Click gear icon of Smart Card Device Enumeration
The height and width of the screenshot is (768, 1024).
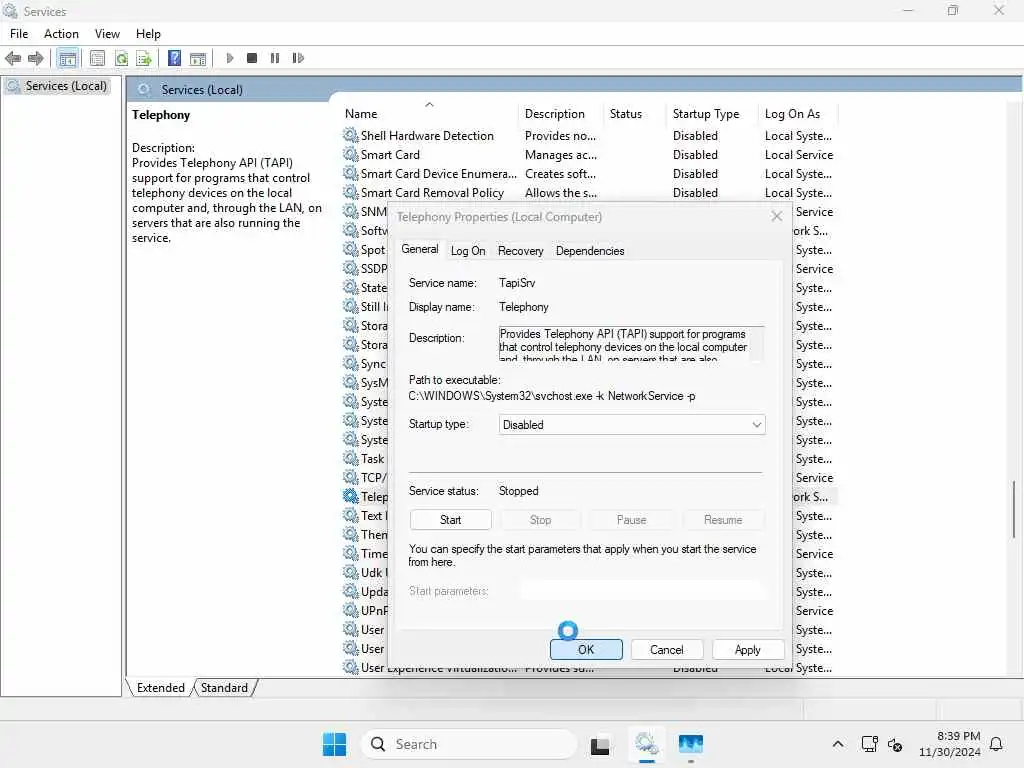coord(351,173)
